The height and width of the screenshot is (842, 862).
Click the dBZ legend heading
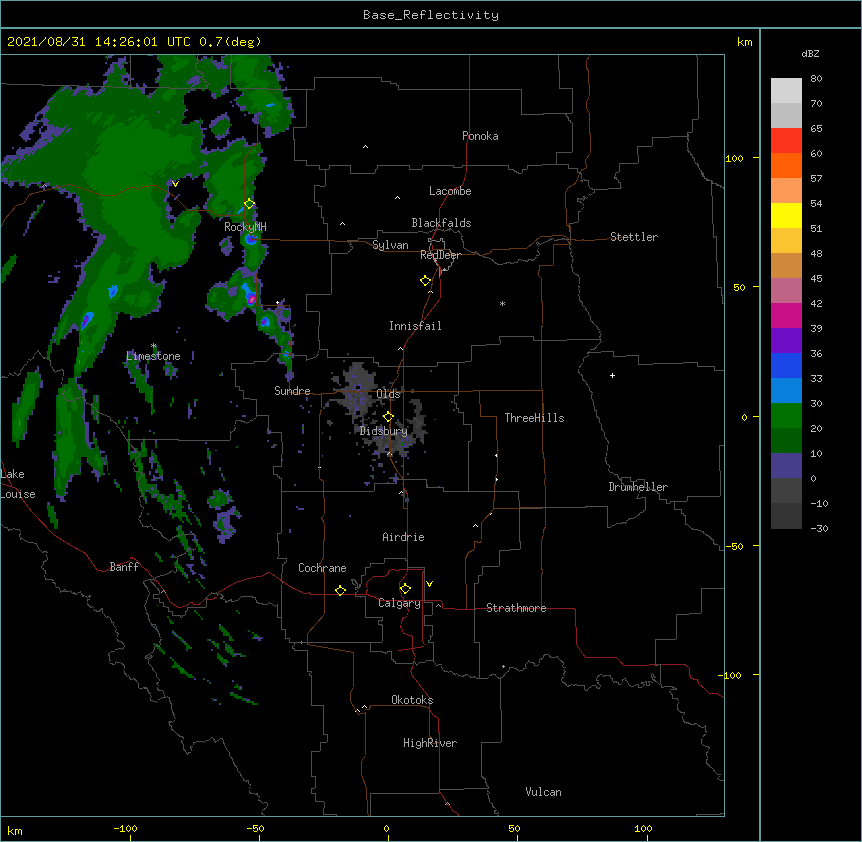tap(810, 54)
